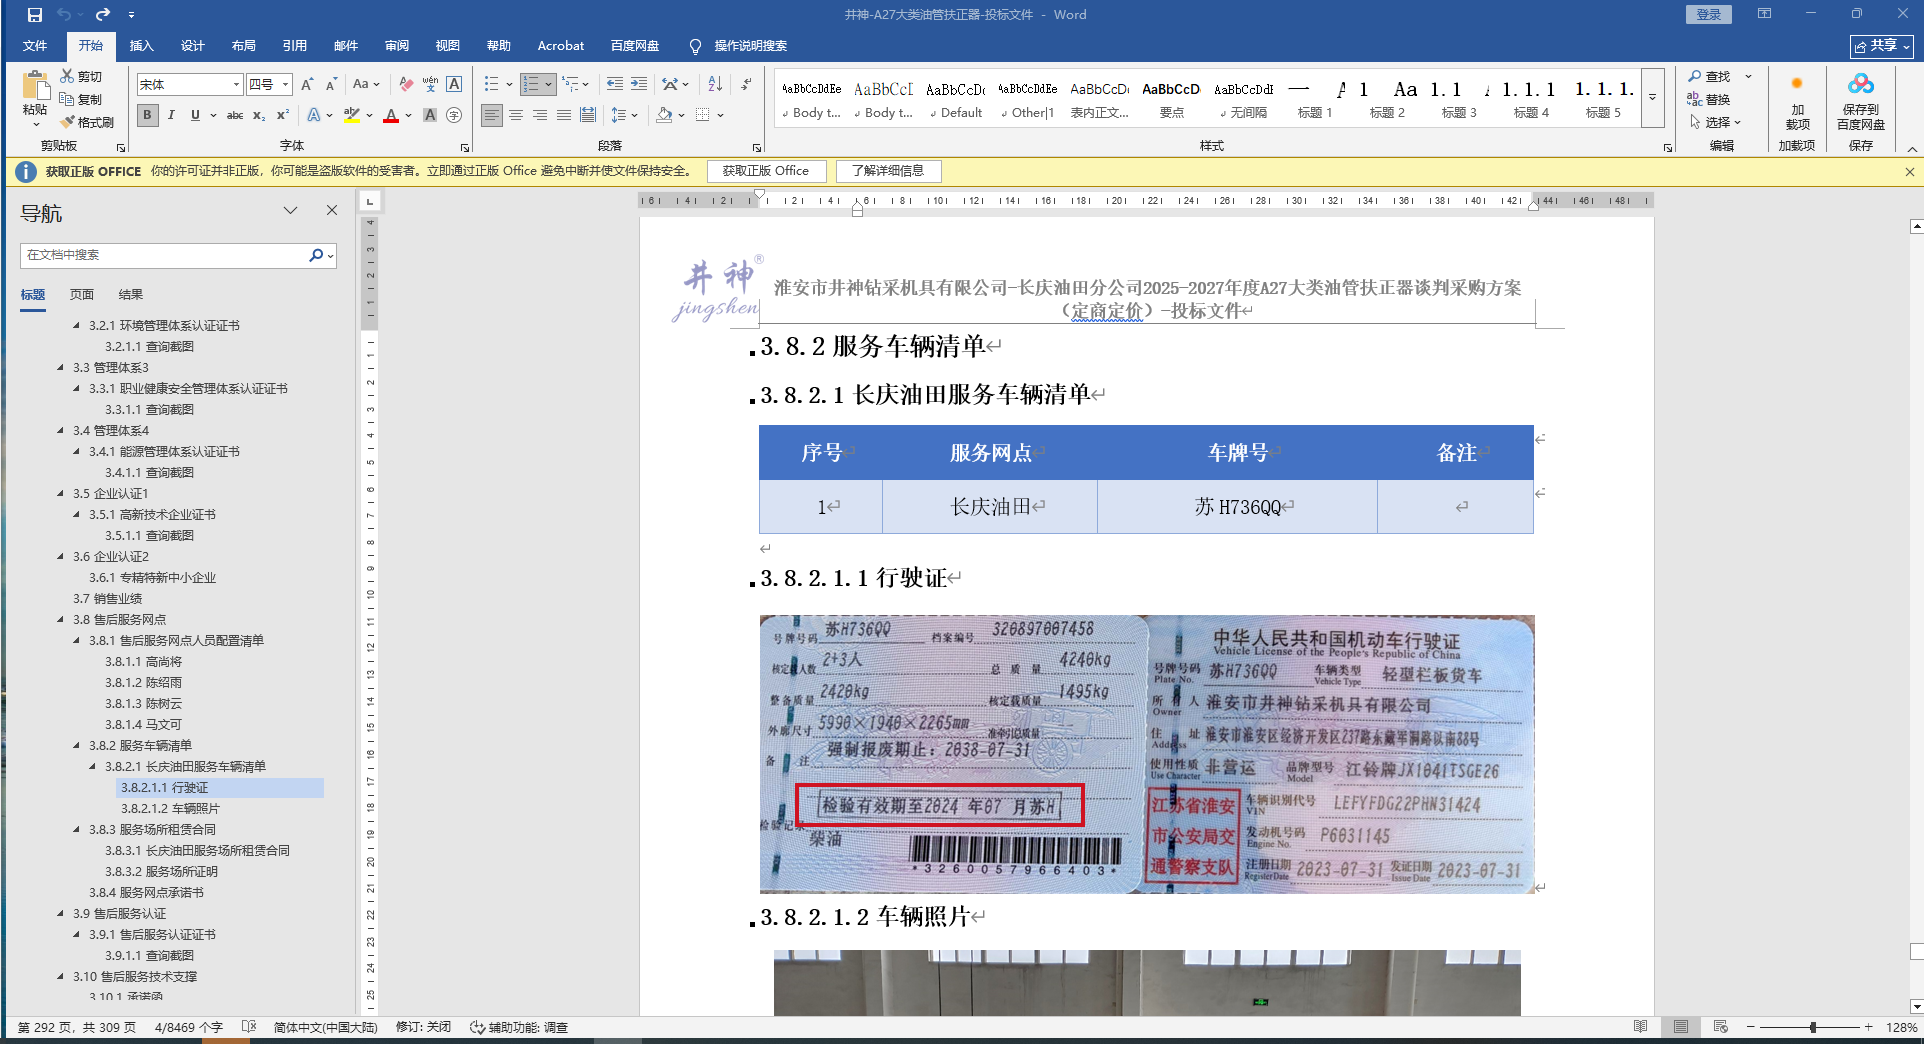Toggle align left for the paragraph
The width and height of the screenshot is (1924, 1044).
(491, 115)
